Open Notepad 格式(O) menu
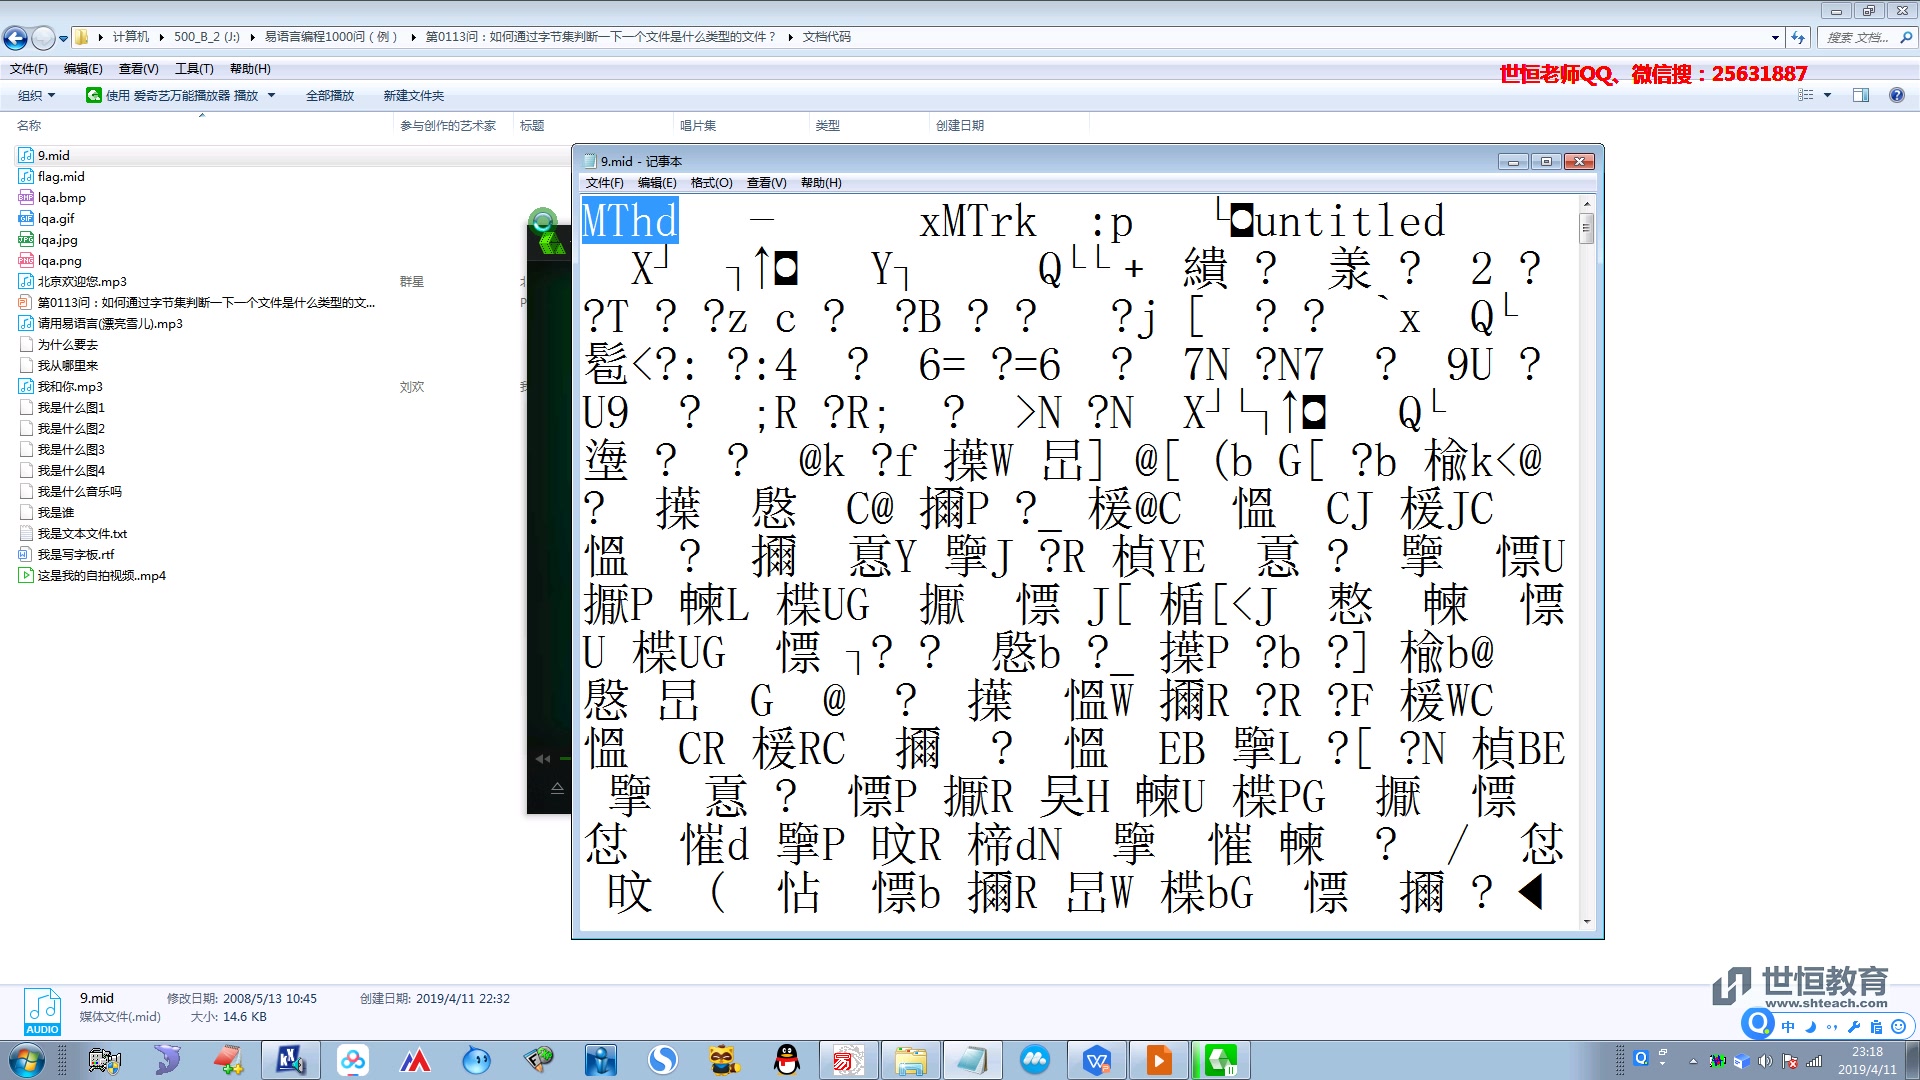Viewport: 1920px width, 1080px height. coord(711,183)
